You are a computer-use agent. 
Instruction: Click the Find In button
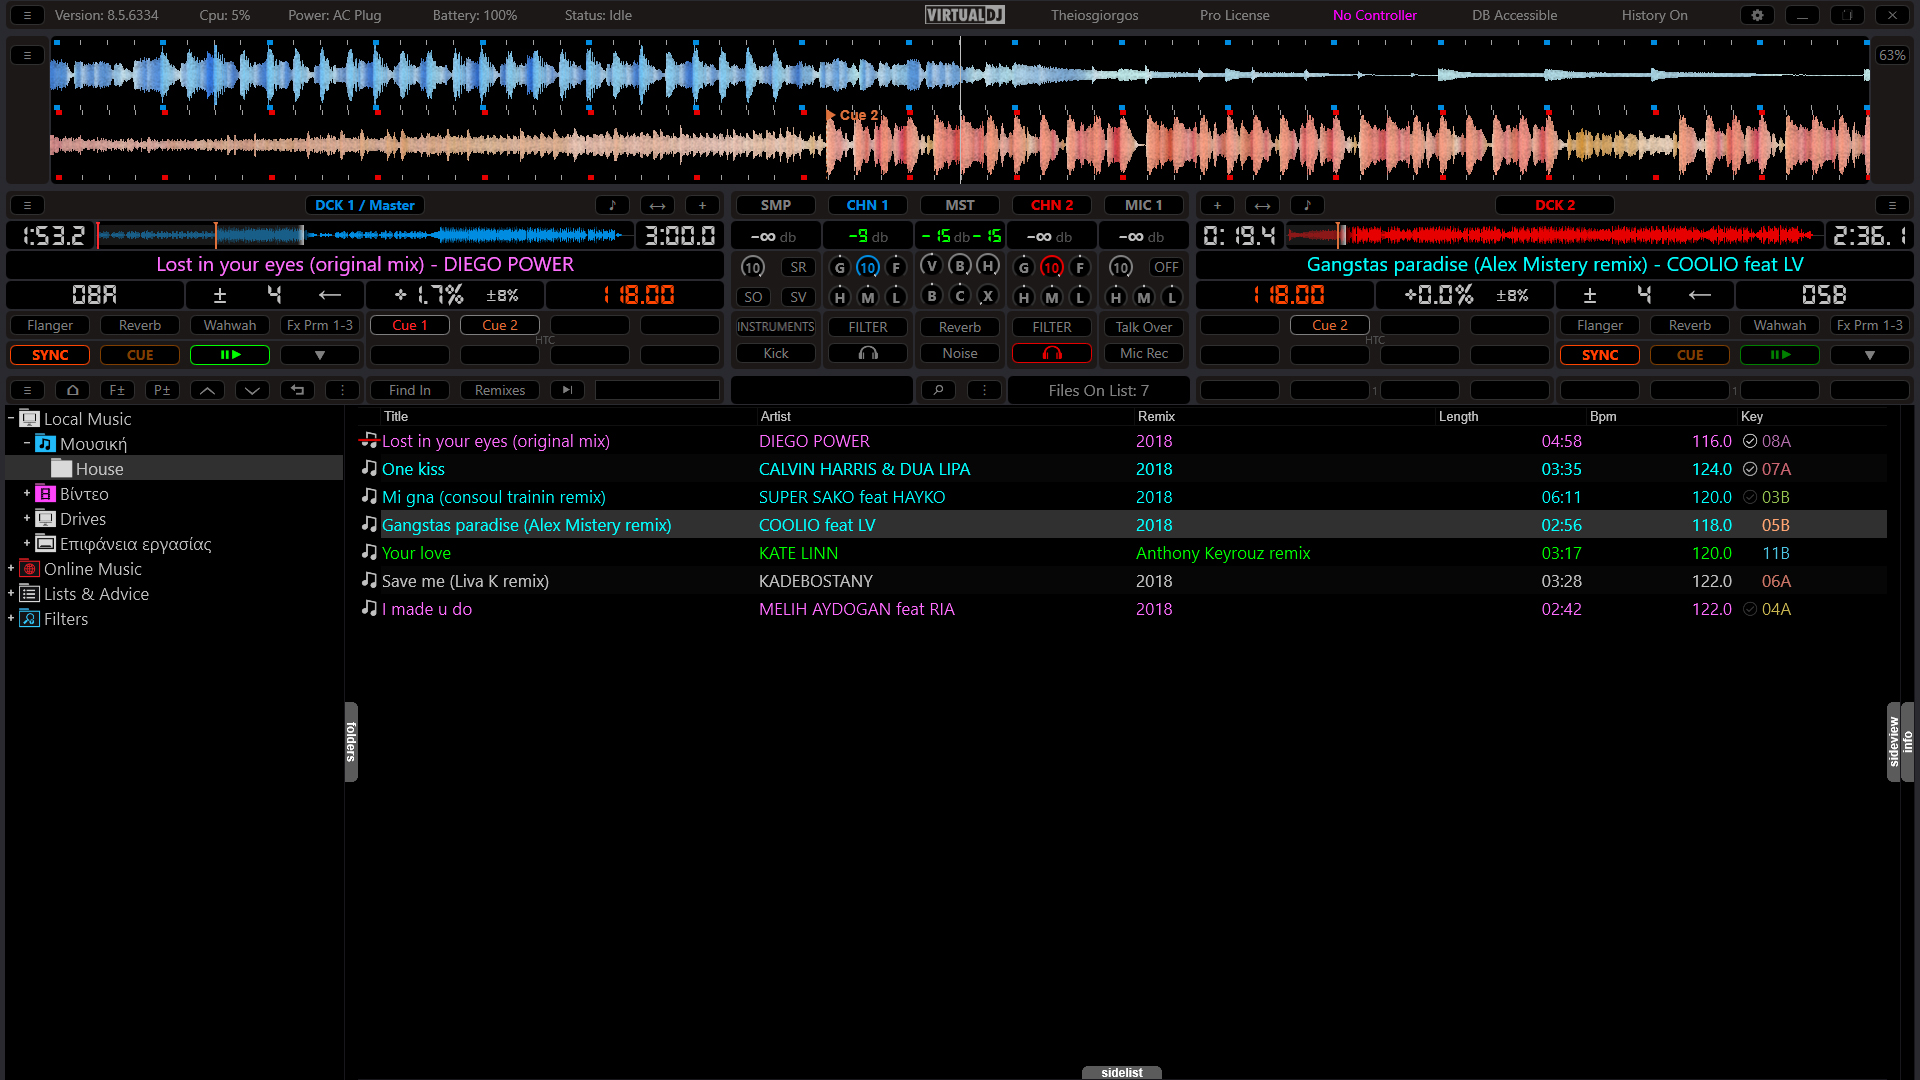[x=410, y=390]
